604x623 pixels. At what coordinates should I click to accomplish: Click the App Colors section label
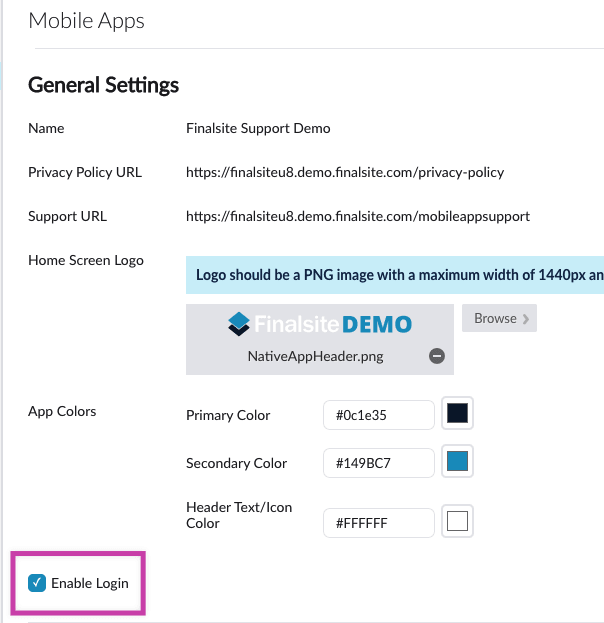tap(62, 411)
